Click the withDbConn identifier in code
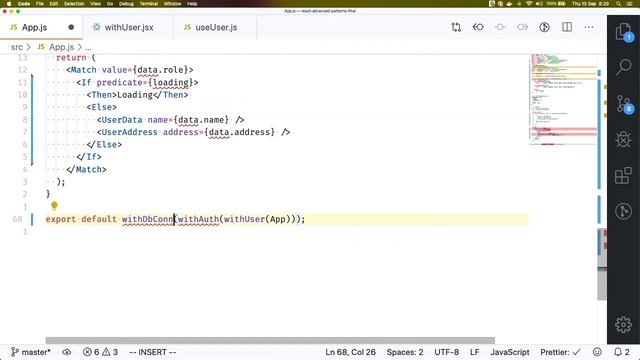 pos(148,219)
